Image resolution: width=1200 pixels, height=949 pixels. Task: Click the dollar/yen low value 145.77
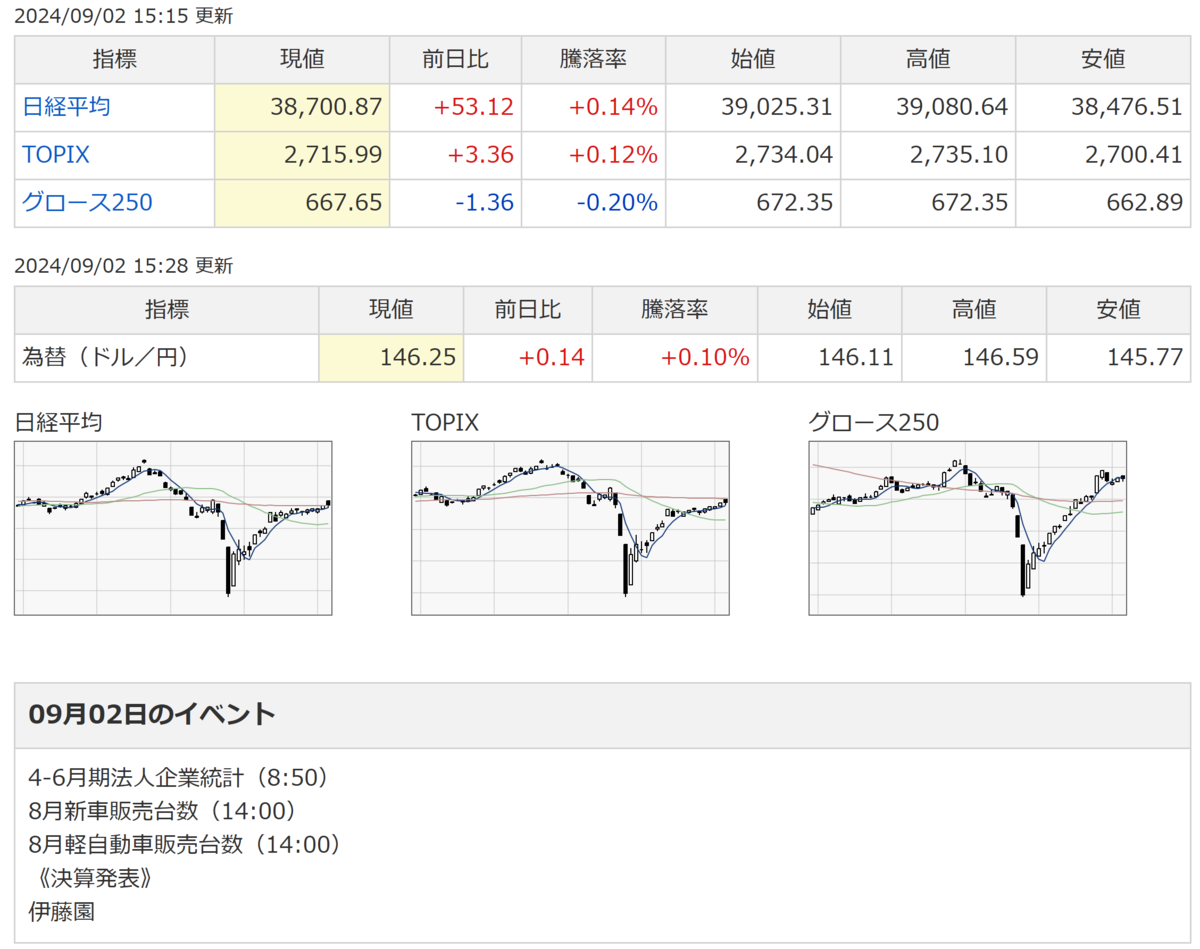pos(1145,357)
